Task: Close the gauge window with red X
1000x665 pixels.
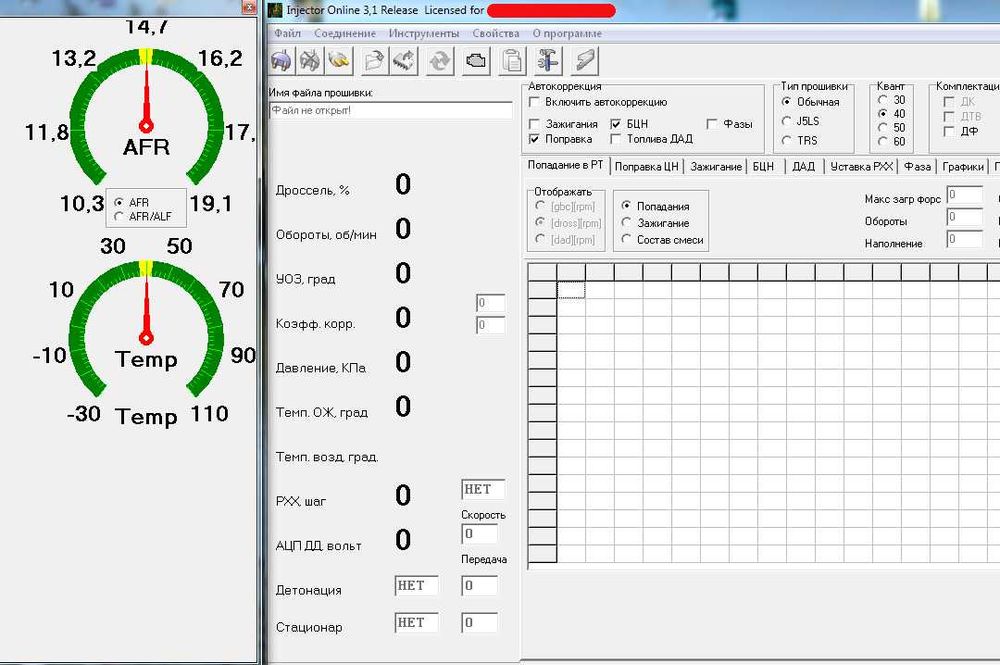Action: click(249, 7)
